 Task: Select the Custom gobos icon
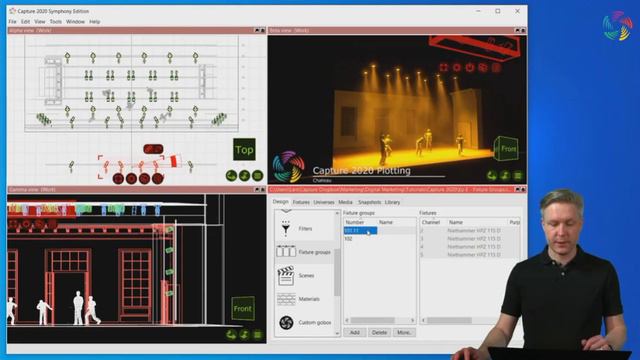tap(286, 322)
